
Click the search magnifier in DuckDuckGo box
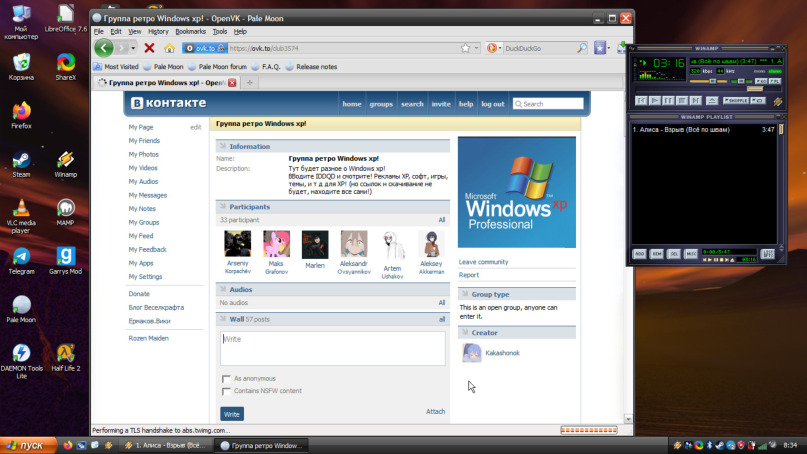pos(582,48)
